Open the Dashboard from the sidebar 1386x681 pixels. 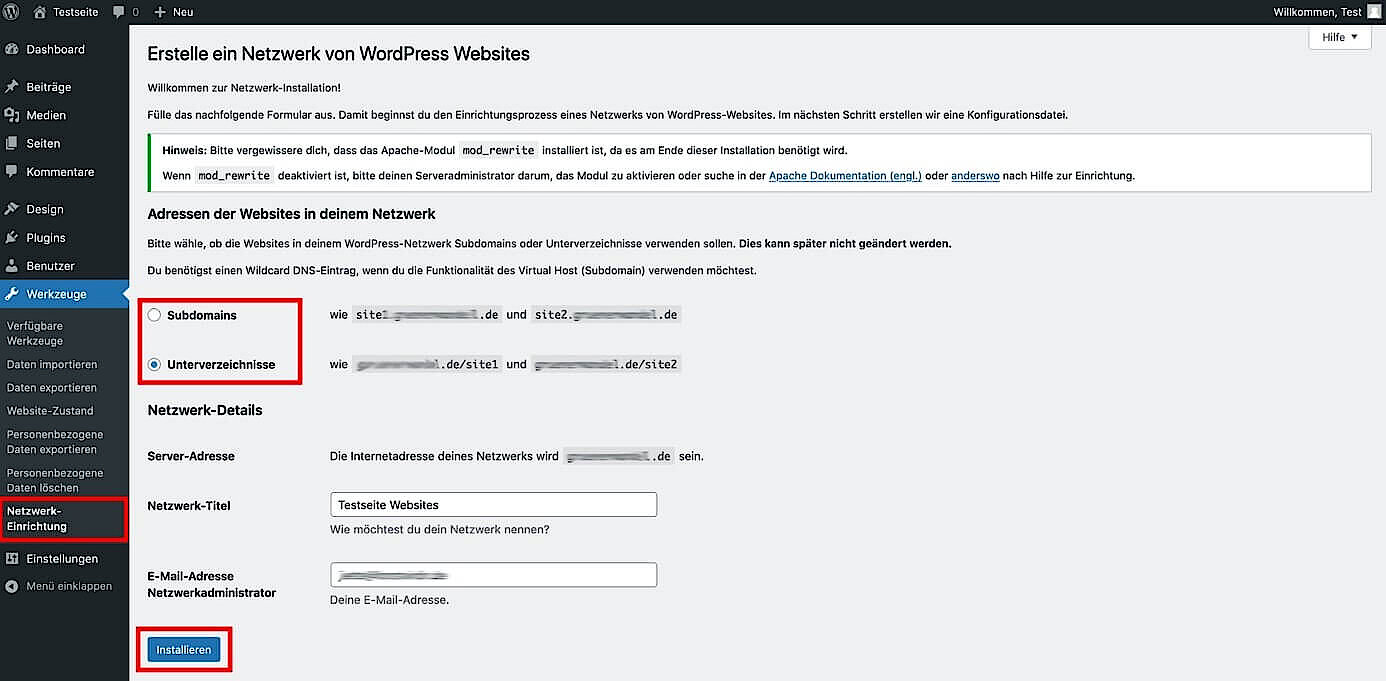tap(55, 48)
